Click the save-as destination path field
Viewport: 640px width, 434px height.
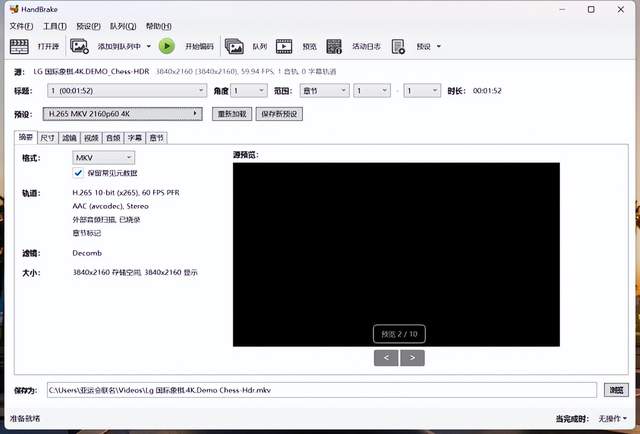pos(322,390)
